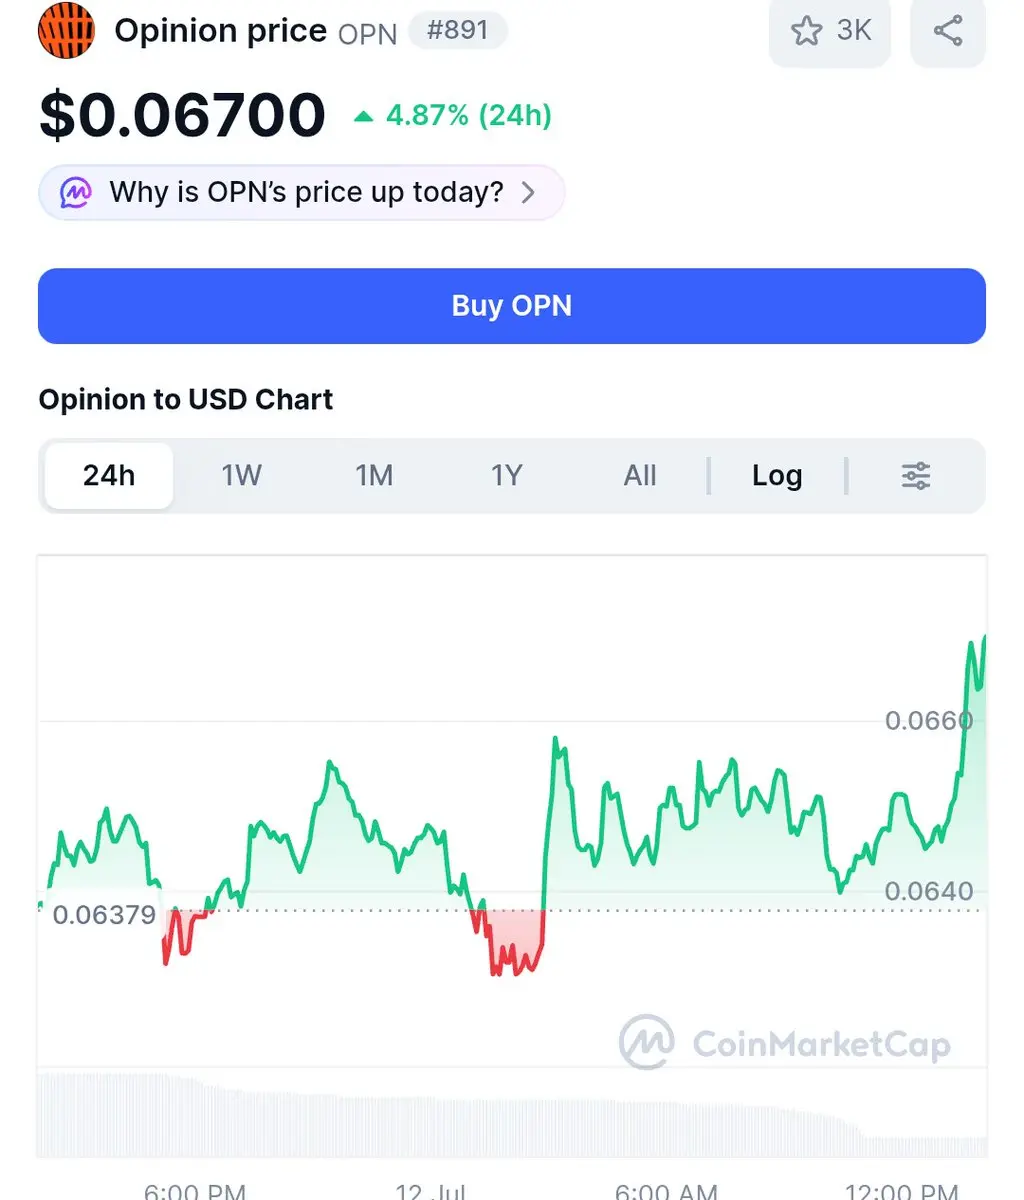The image size is (1024, 1200).
Task: Click the Opinion coin logo icon
Action: pyautogui.click(x=66, y=30)
